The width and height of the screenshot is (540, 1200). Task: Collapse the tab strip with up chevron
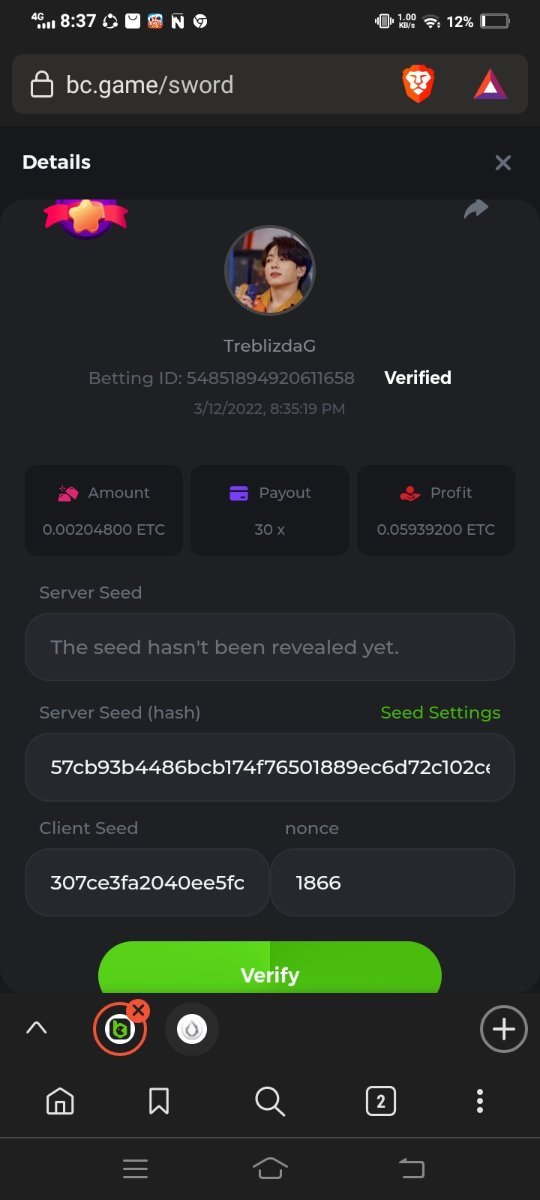[x=36, y=1028]
